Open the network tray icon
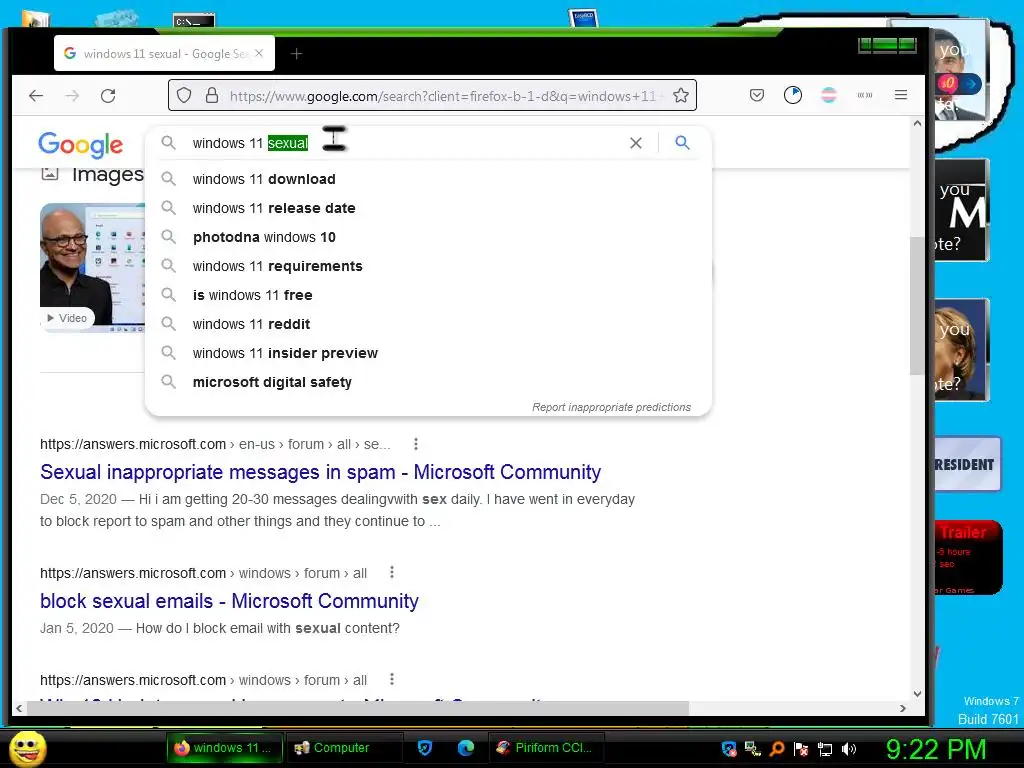 click(x=825, y=749)
